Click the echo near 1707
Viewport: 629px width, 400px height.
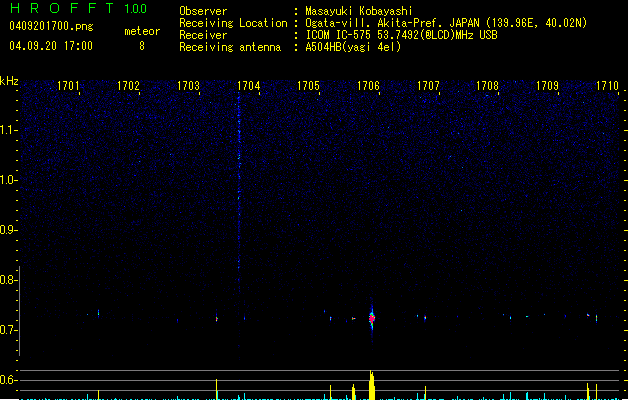[425, 318]
